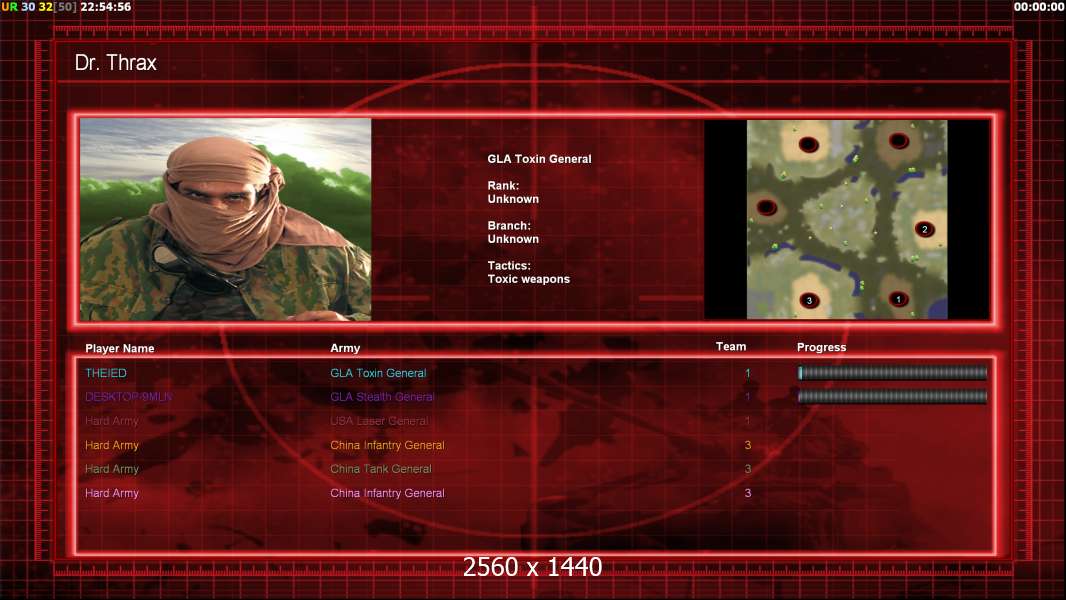Screen dimensions: 1066x600
Task: Click the 00:00:00 timer readout
Action: coord(1038,7)
